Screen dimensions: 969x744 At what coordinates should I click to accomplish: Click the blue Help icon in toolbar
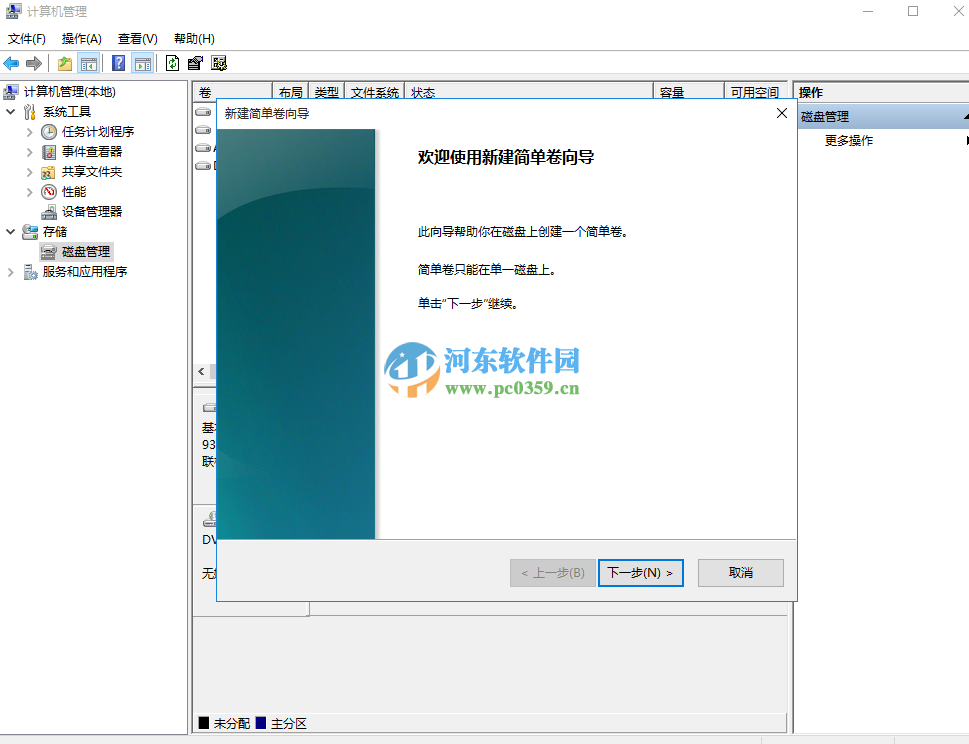point(118,63)
